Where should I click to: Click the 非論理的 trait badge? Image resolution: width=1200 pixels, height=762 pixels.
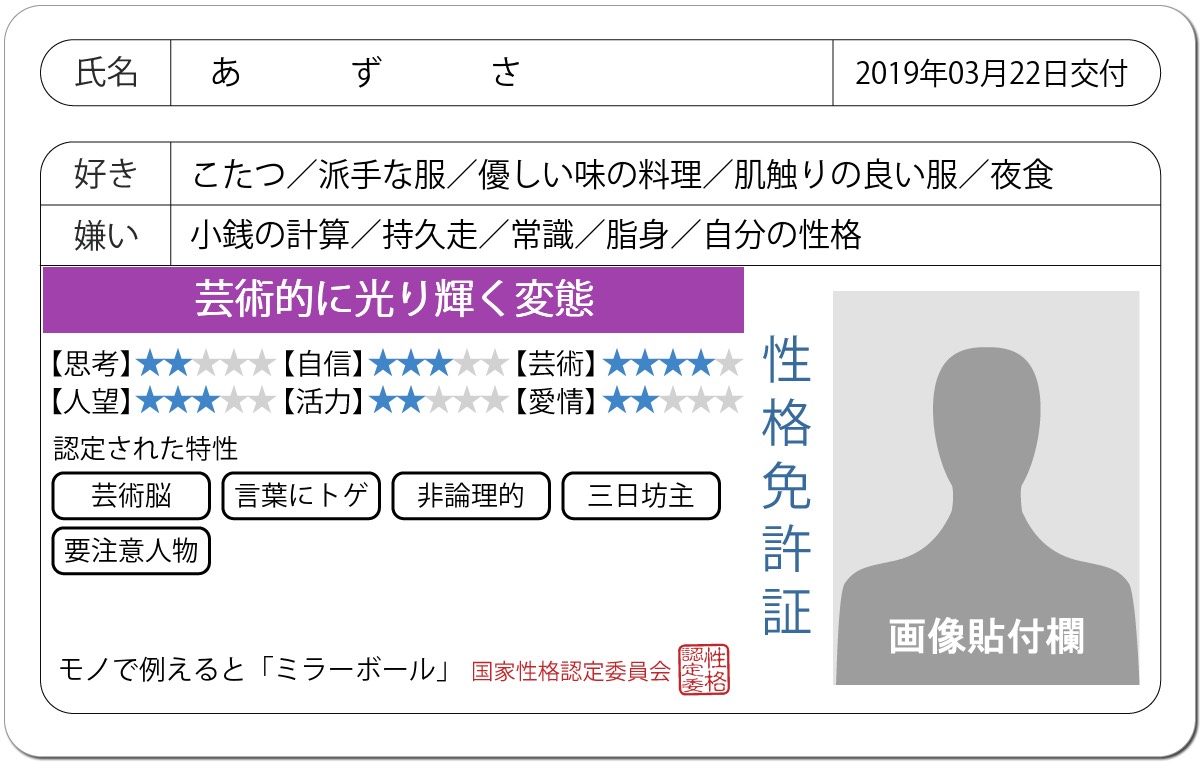click(471, 496)
